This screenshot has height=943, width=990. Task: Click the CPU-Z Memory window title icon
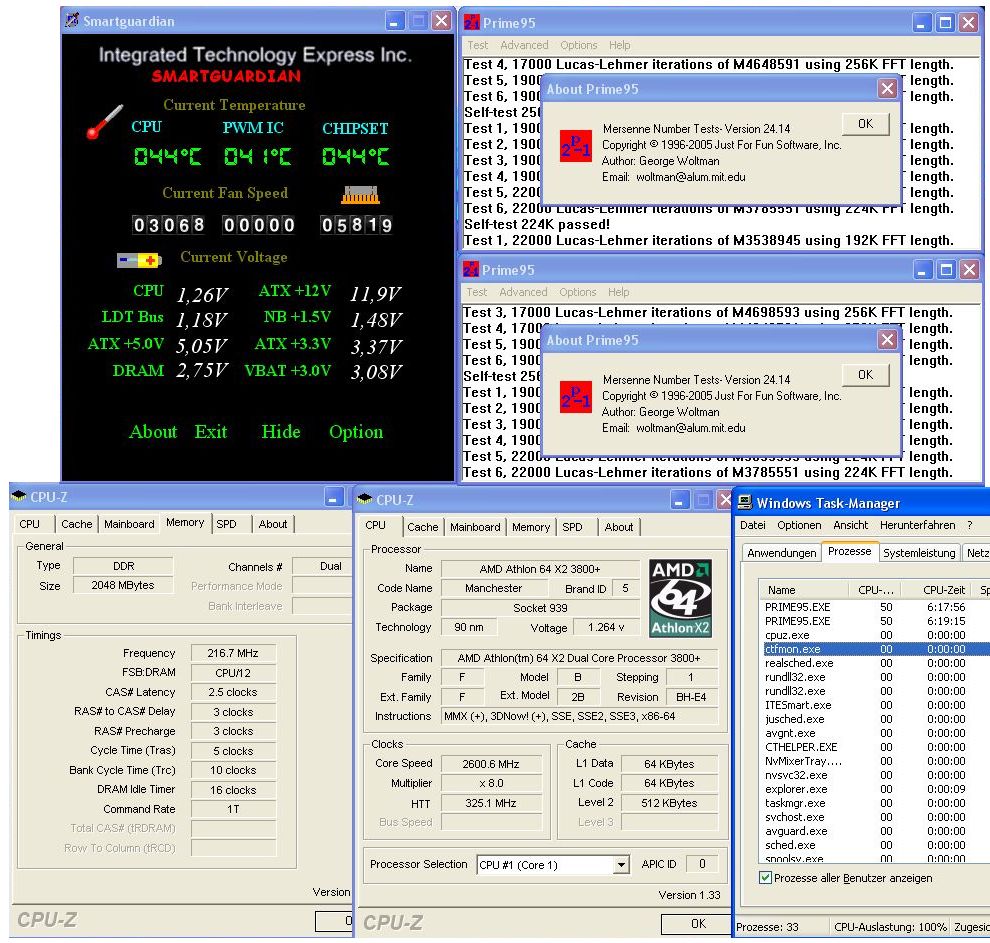19,496
